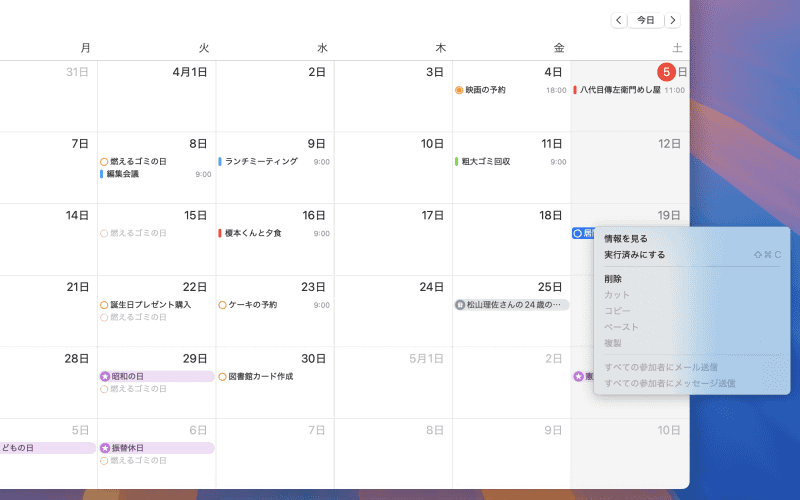Select the 17日 day cell
The image size is (800, 500).
393,239
